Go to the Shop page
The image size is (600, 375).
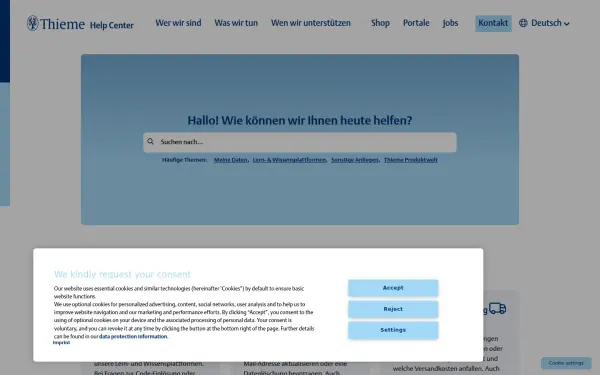[380, 23]
